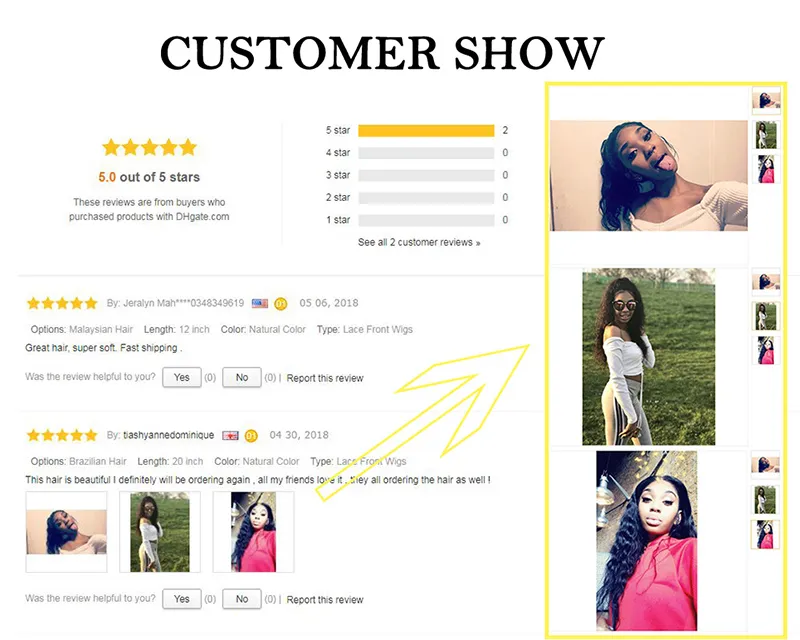Open the grass field review photo thumbnail
This screenshot has height=640, width=800.
coord(160,532)
